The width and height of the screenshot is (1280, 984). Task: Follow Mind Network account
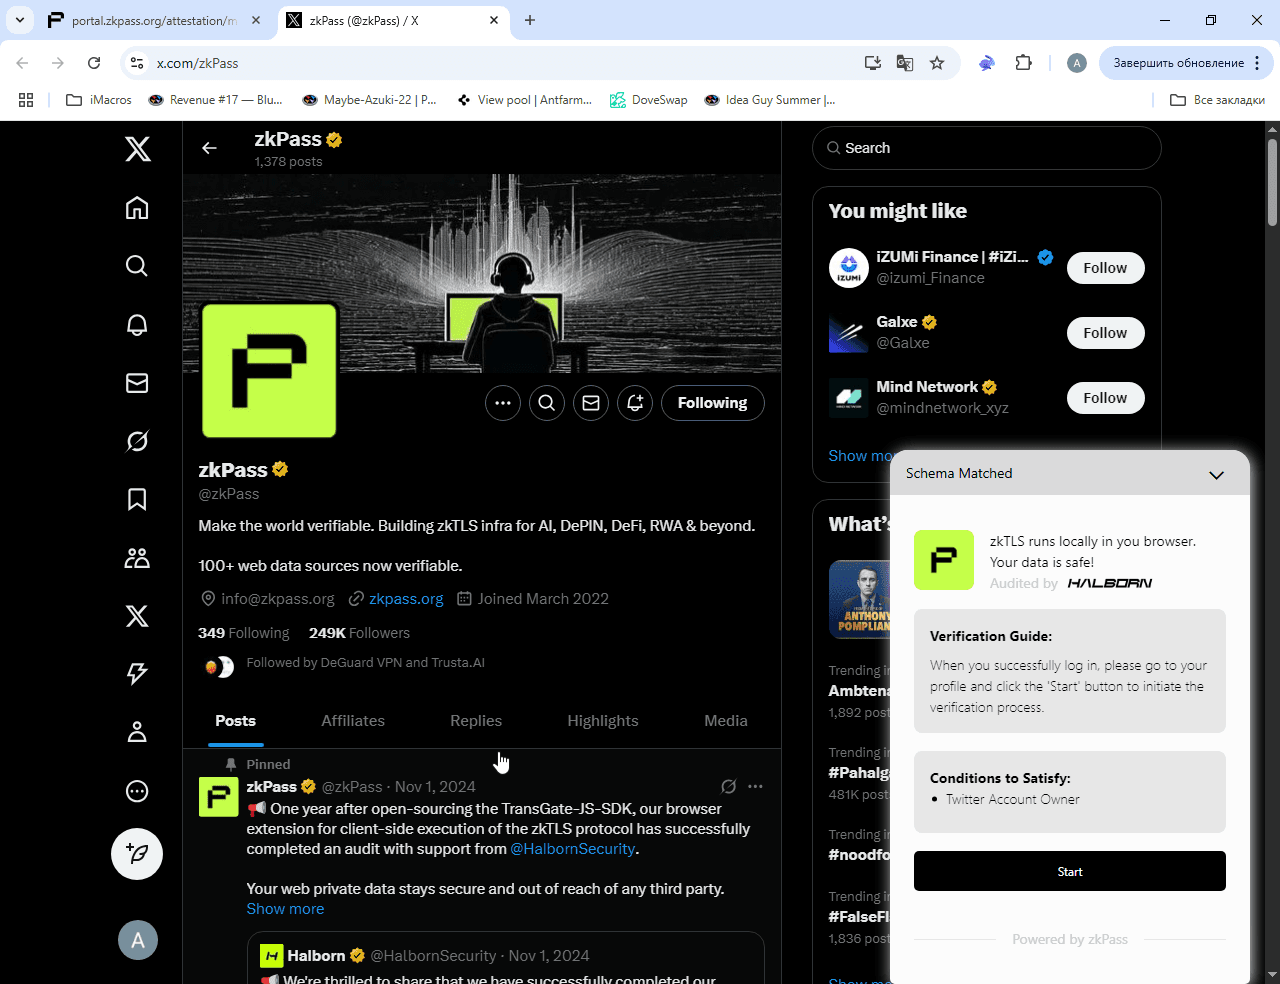pos(1105,398)
